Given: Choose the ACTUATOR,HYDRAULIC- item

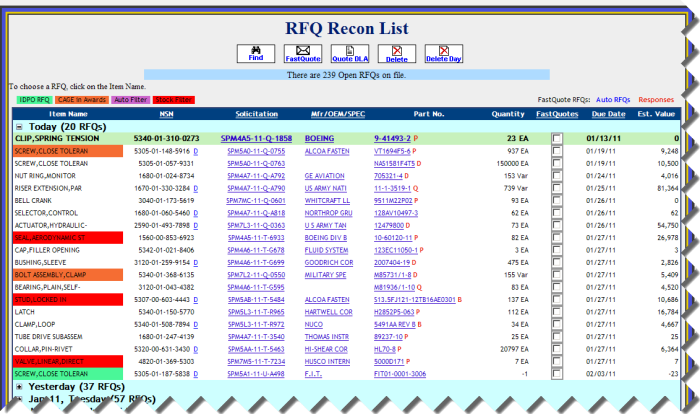Looking at the screenshot, I should (x=51, y=226).
